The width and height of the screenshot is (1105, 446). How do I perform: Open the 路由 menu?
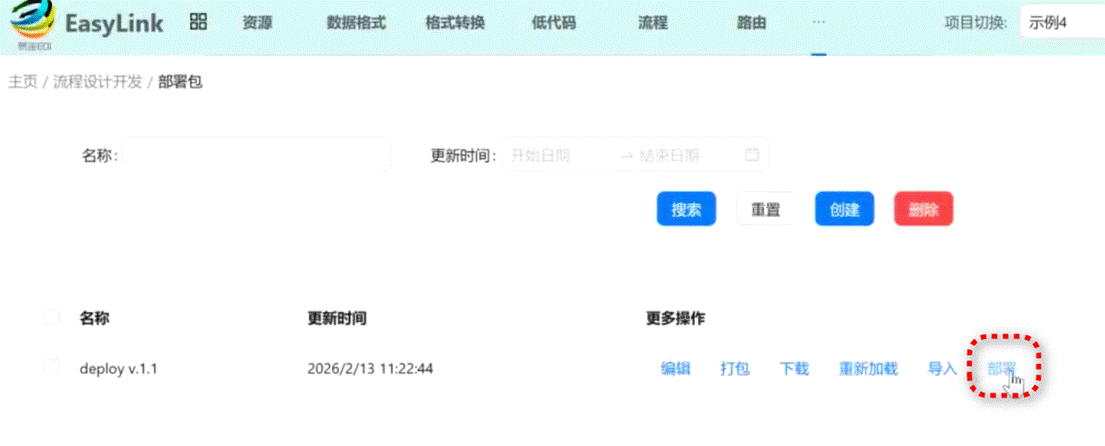(x=751, y=23)
